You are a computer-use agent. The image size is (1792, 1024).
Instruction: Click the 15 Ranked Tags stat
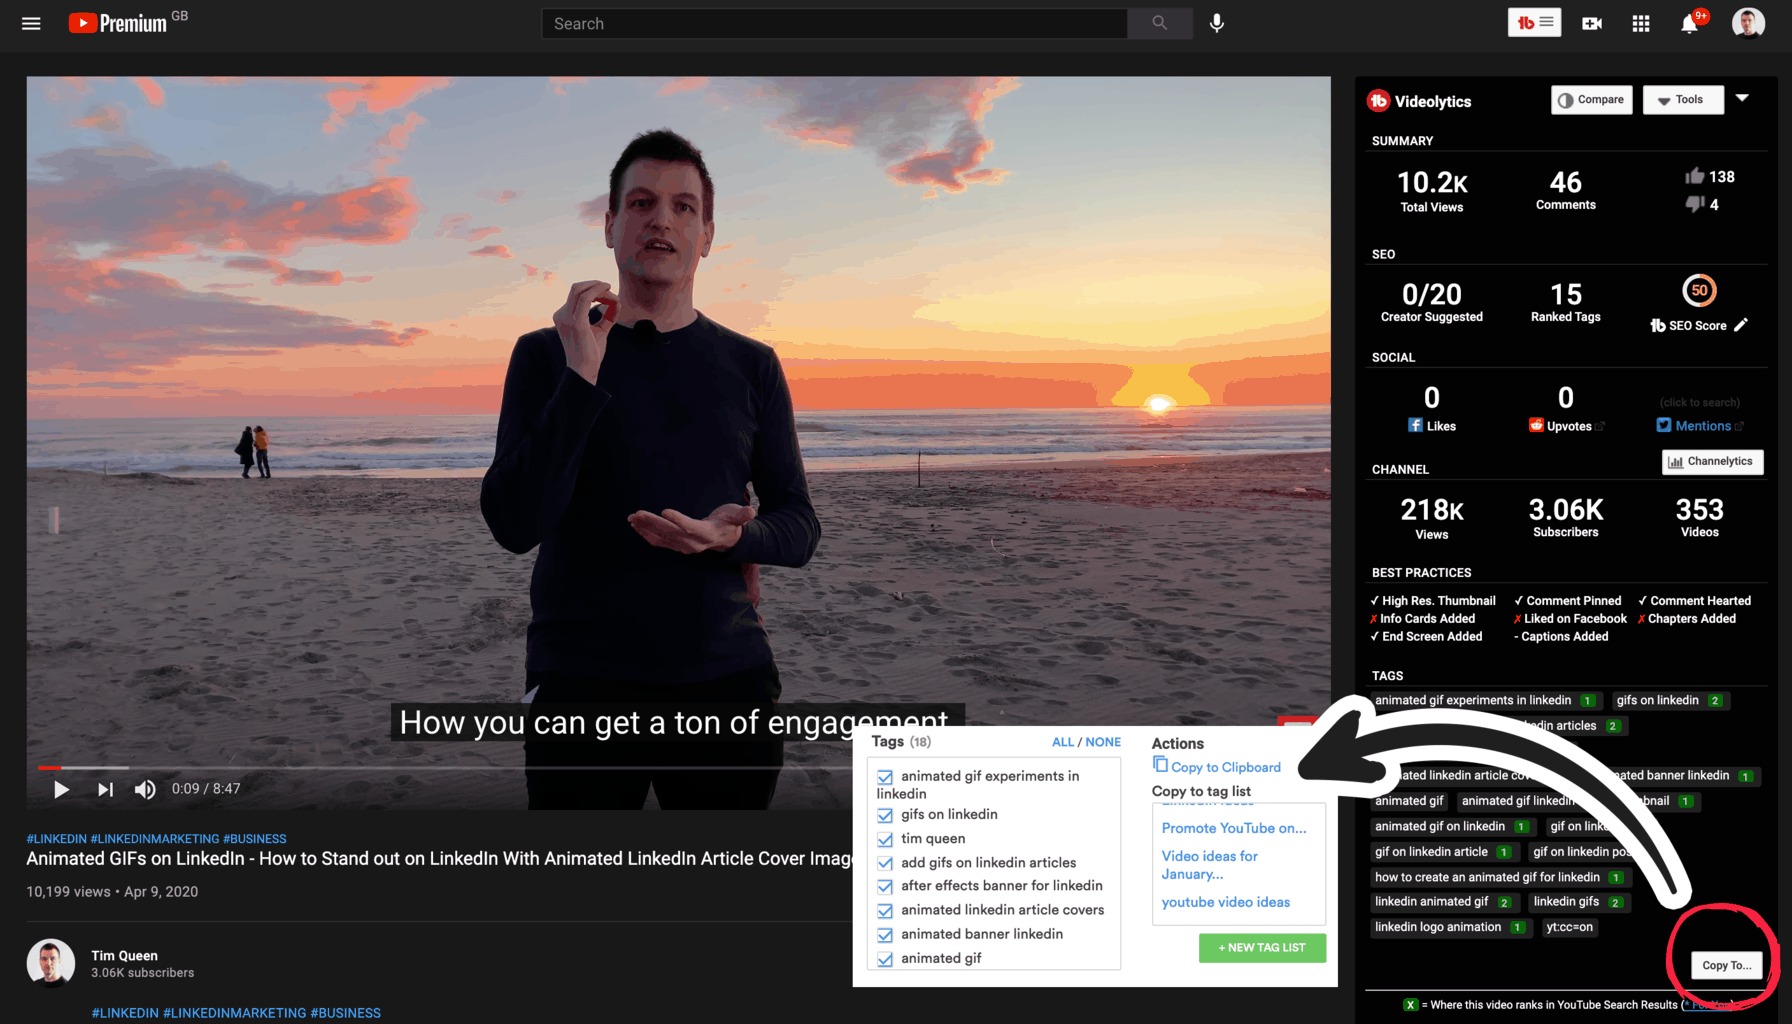click(1565, 302)
